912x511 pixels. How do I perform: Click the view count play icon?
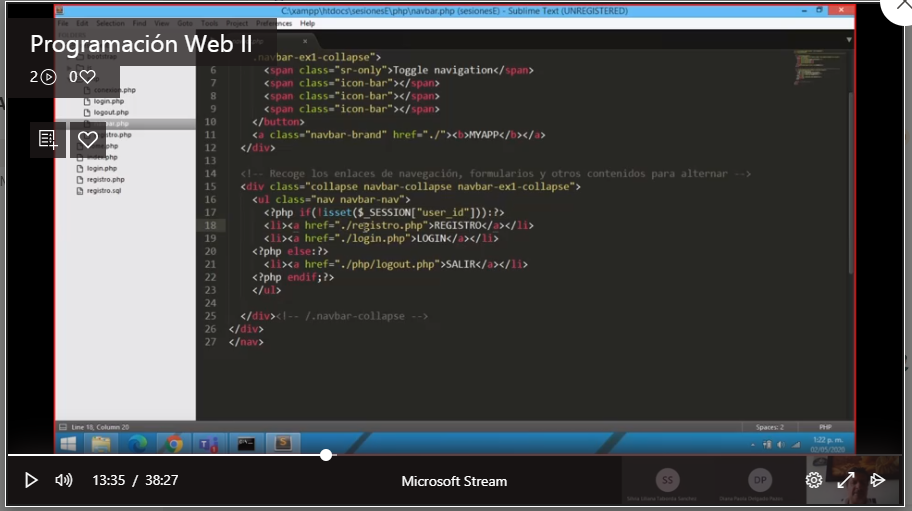coord(49,77)
